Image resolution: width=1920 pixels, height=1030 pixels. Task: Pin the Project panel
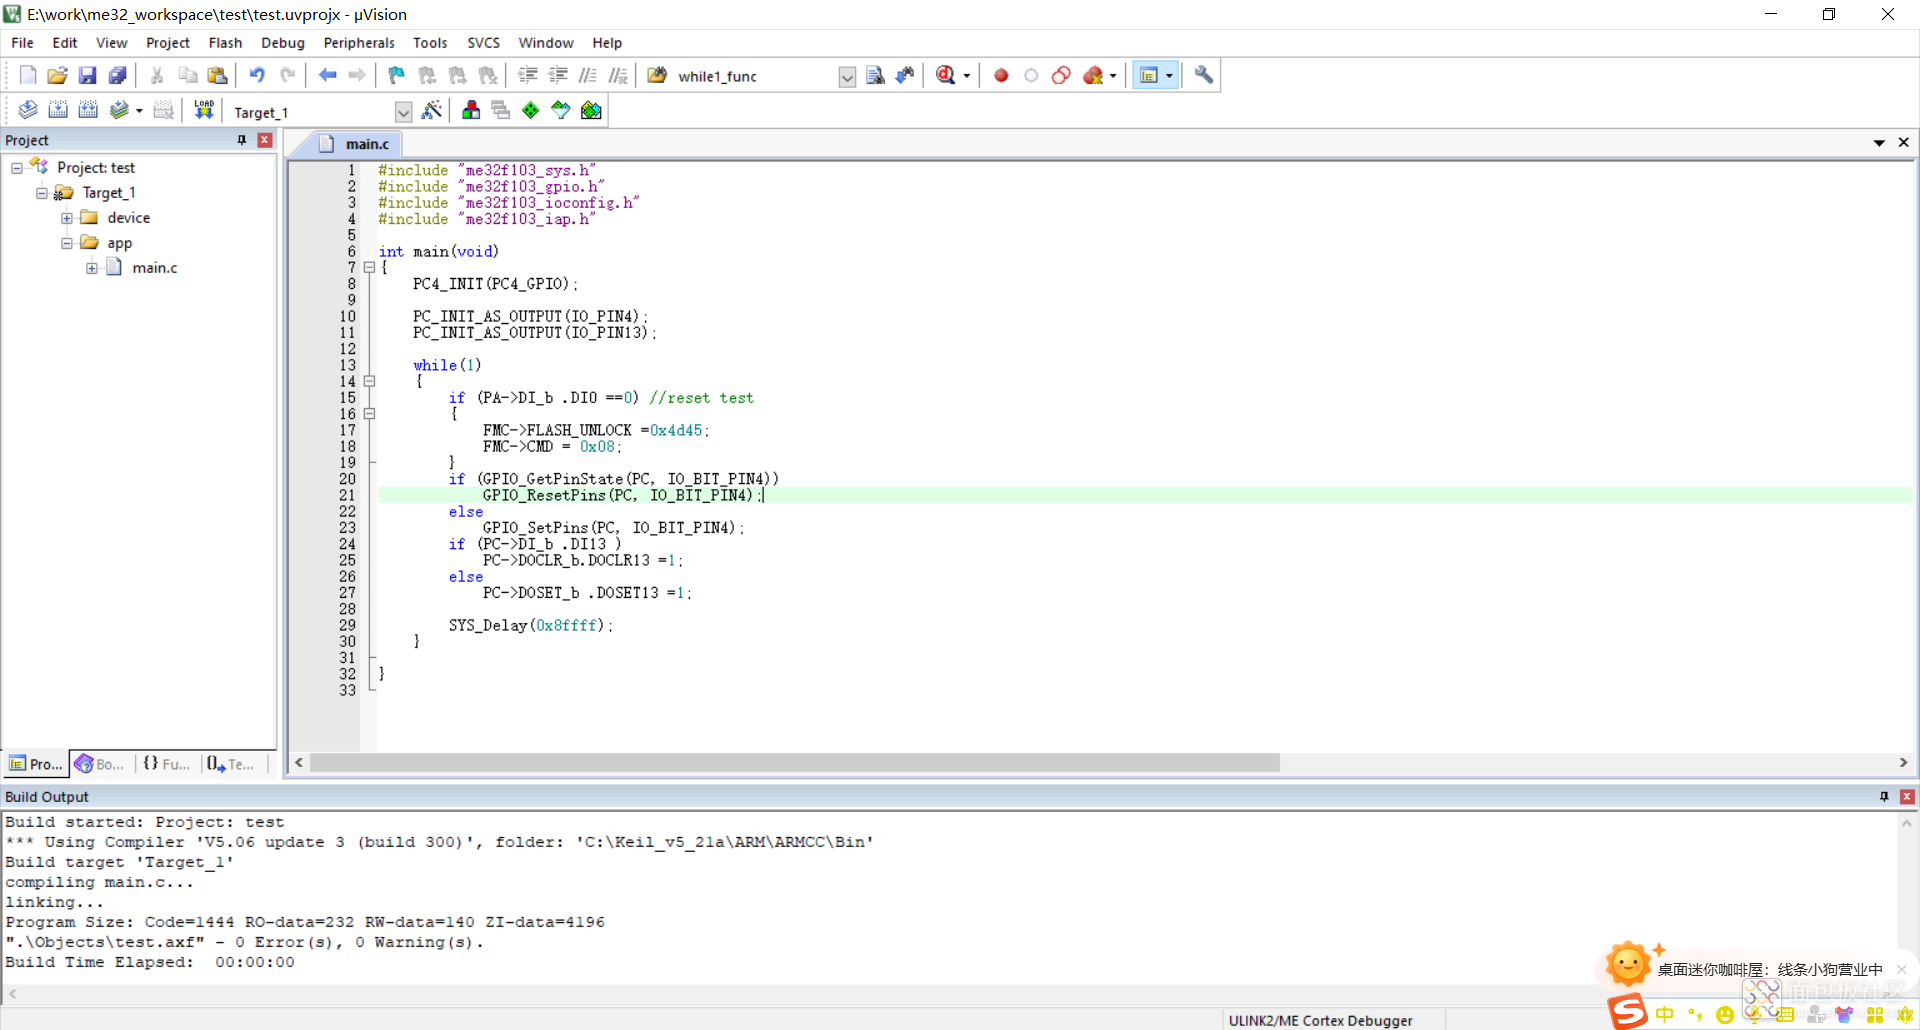tap(241, 140)
